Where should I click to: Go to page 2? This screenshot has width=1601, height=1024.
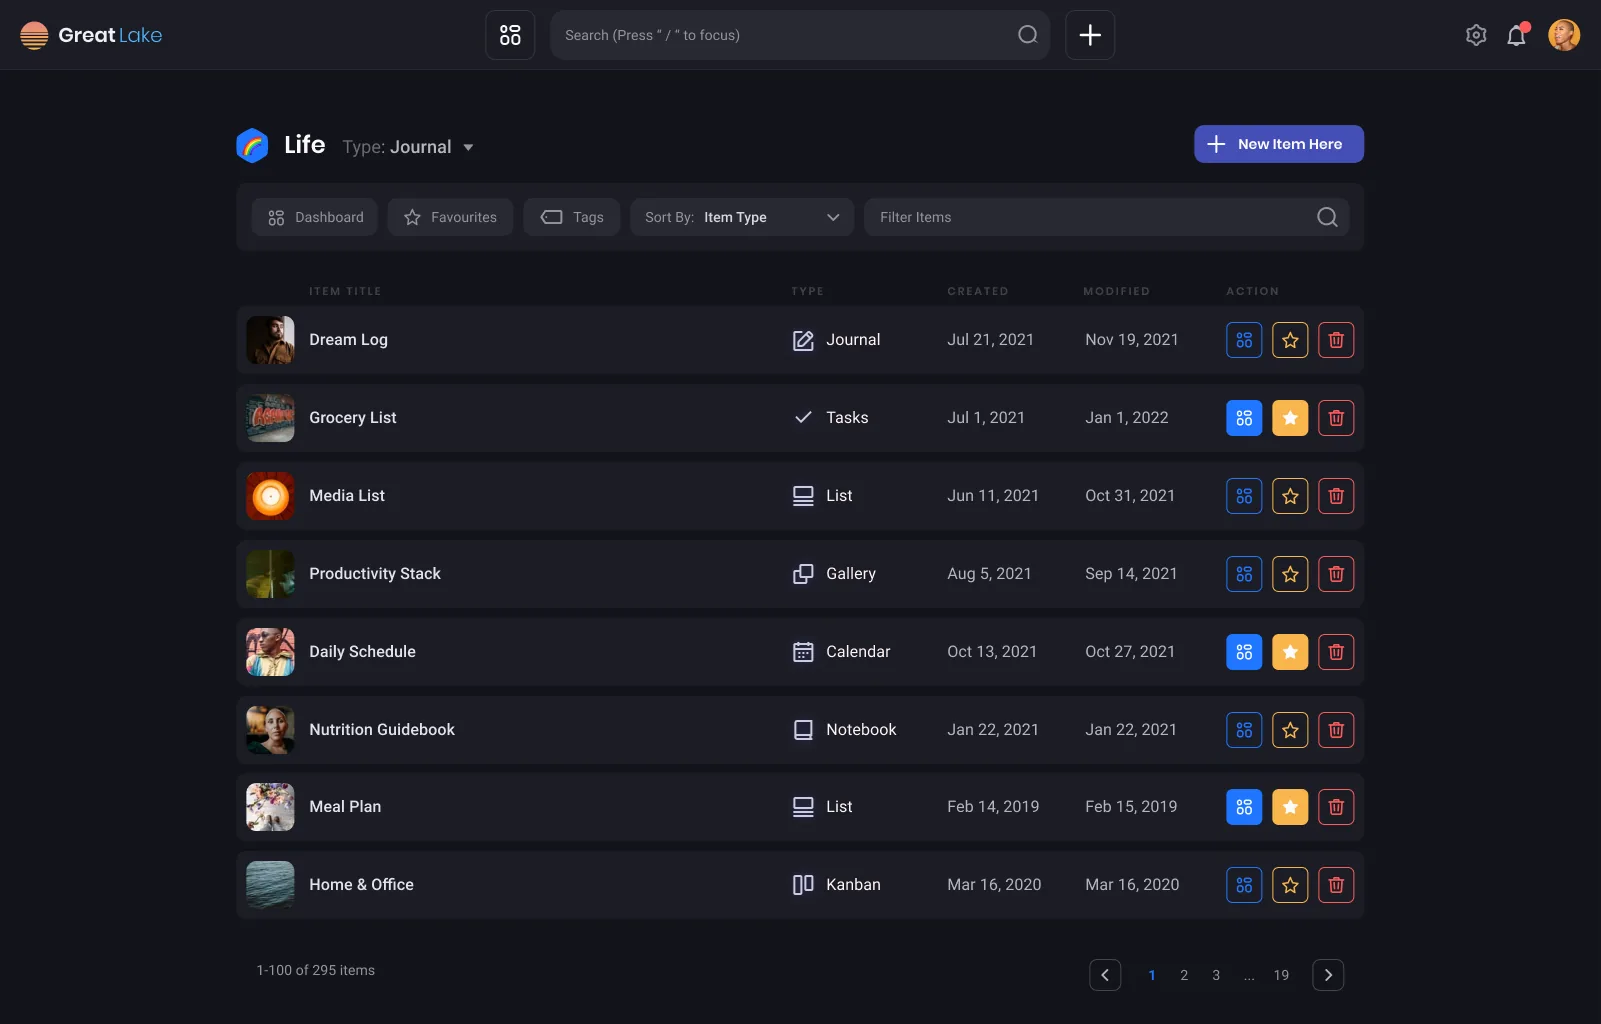point(1184,975)
